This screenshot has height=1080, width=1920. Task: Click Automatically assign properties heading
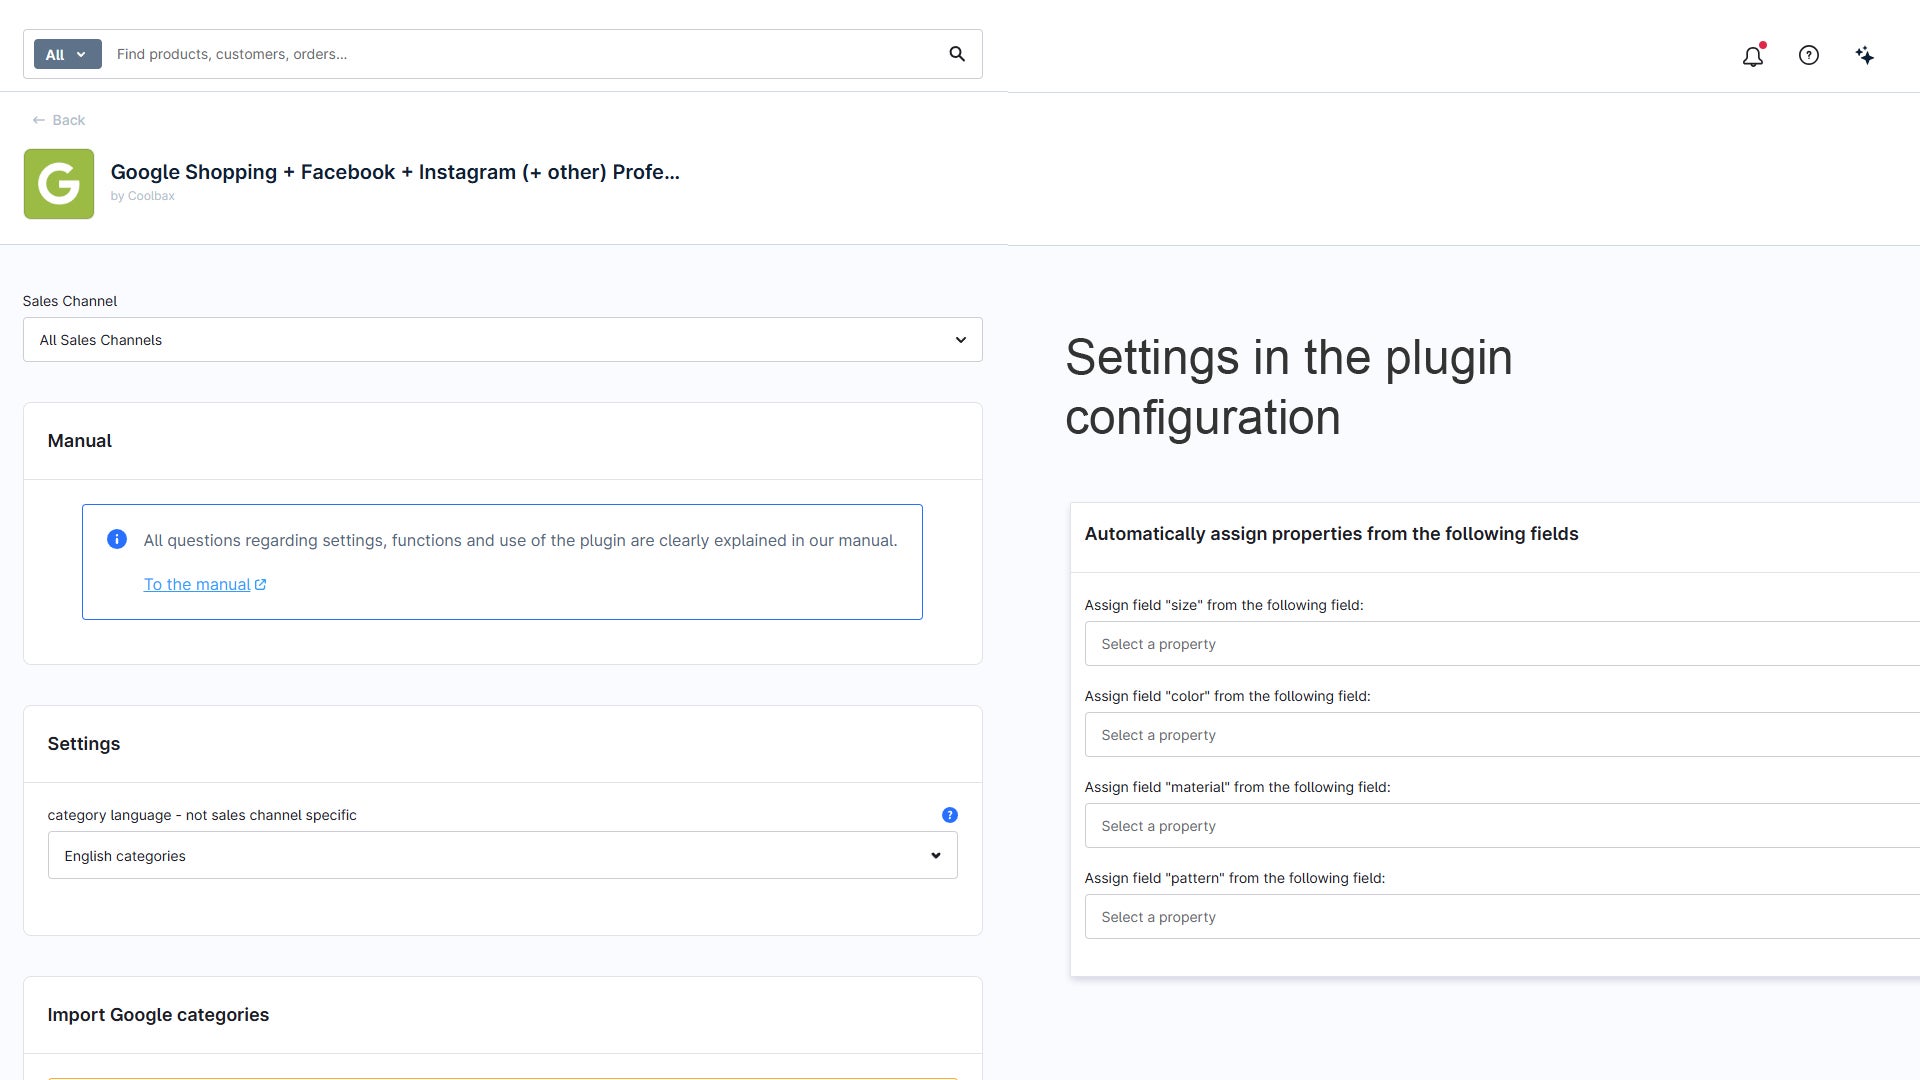(1331, 534)
